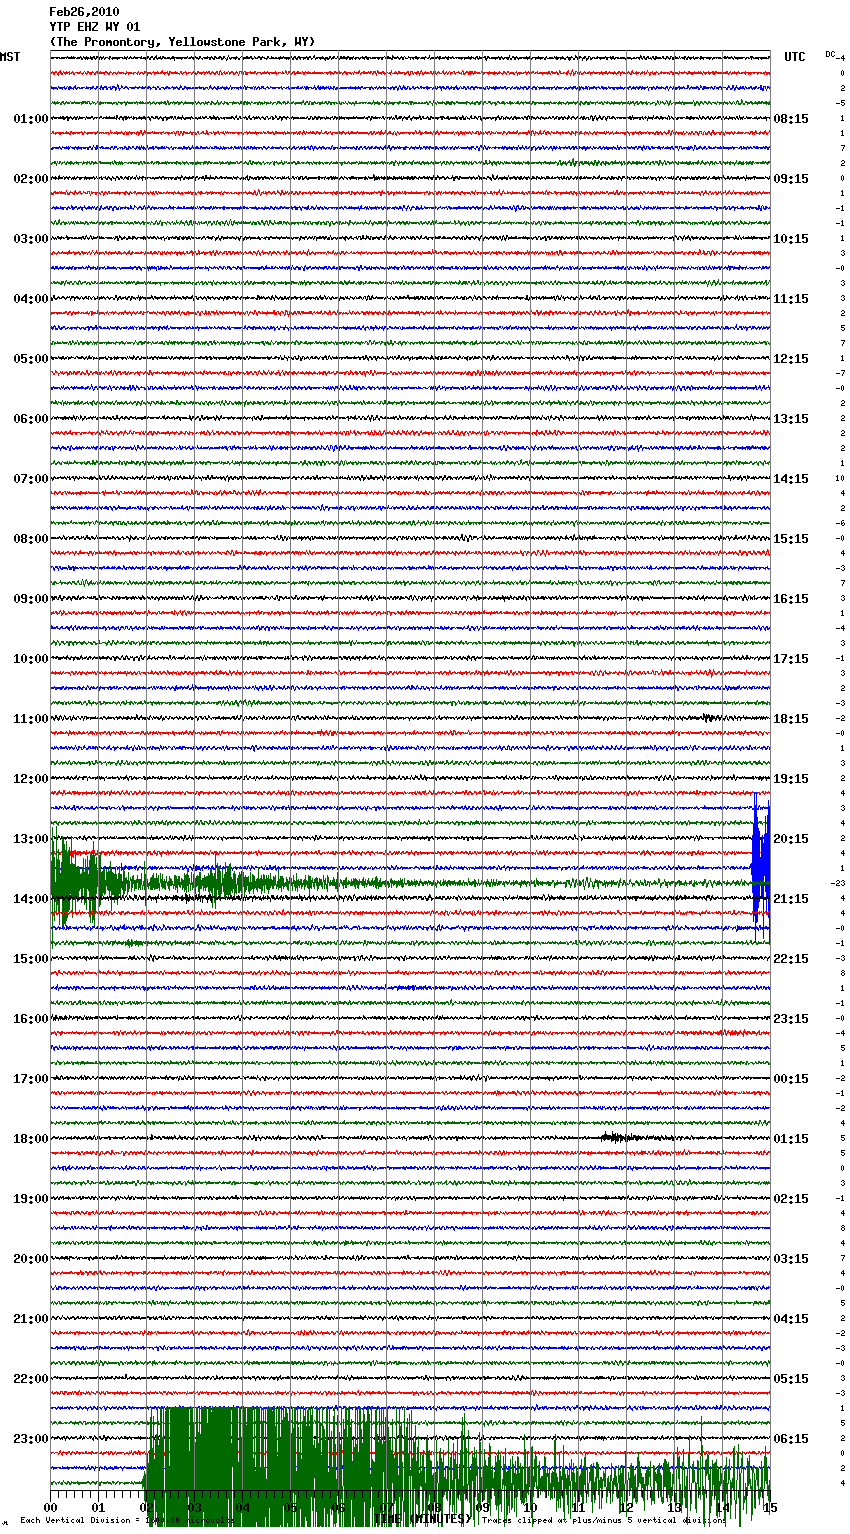
Task: Select the 16:00 MST hour label
Action: point(31,1019)
